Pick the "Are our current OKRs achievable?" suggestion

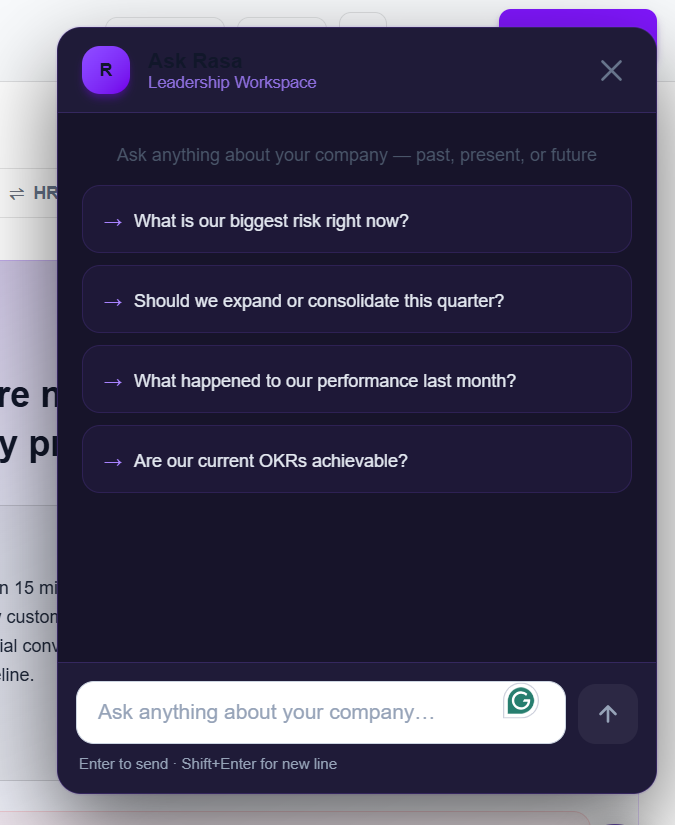(357, 459)
